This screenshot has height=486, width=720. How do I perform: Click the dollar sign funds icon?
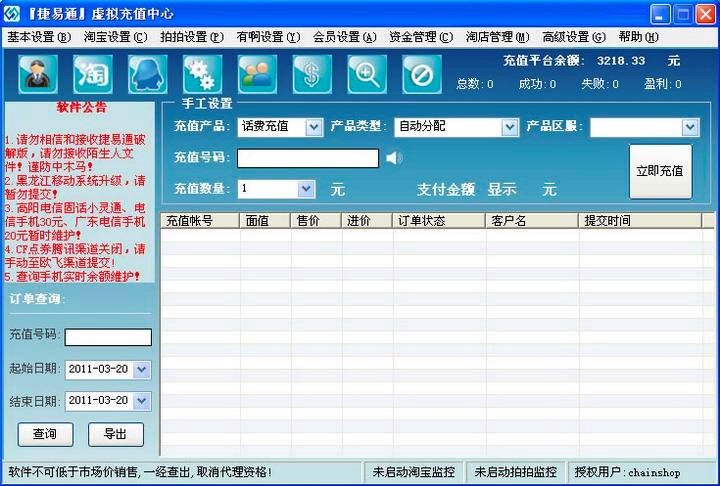[312, 74]
